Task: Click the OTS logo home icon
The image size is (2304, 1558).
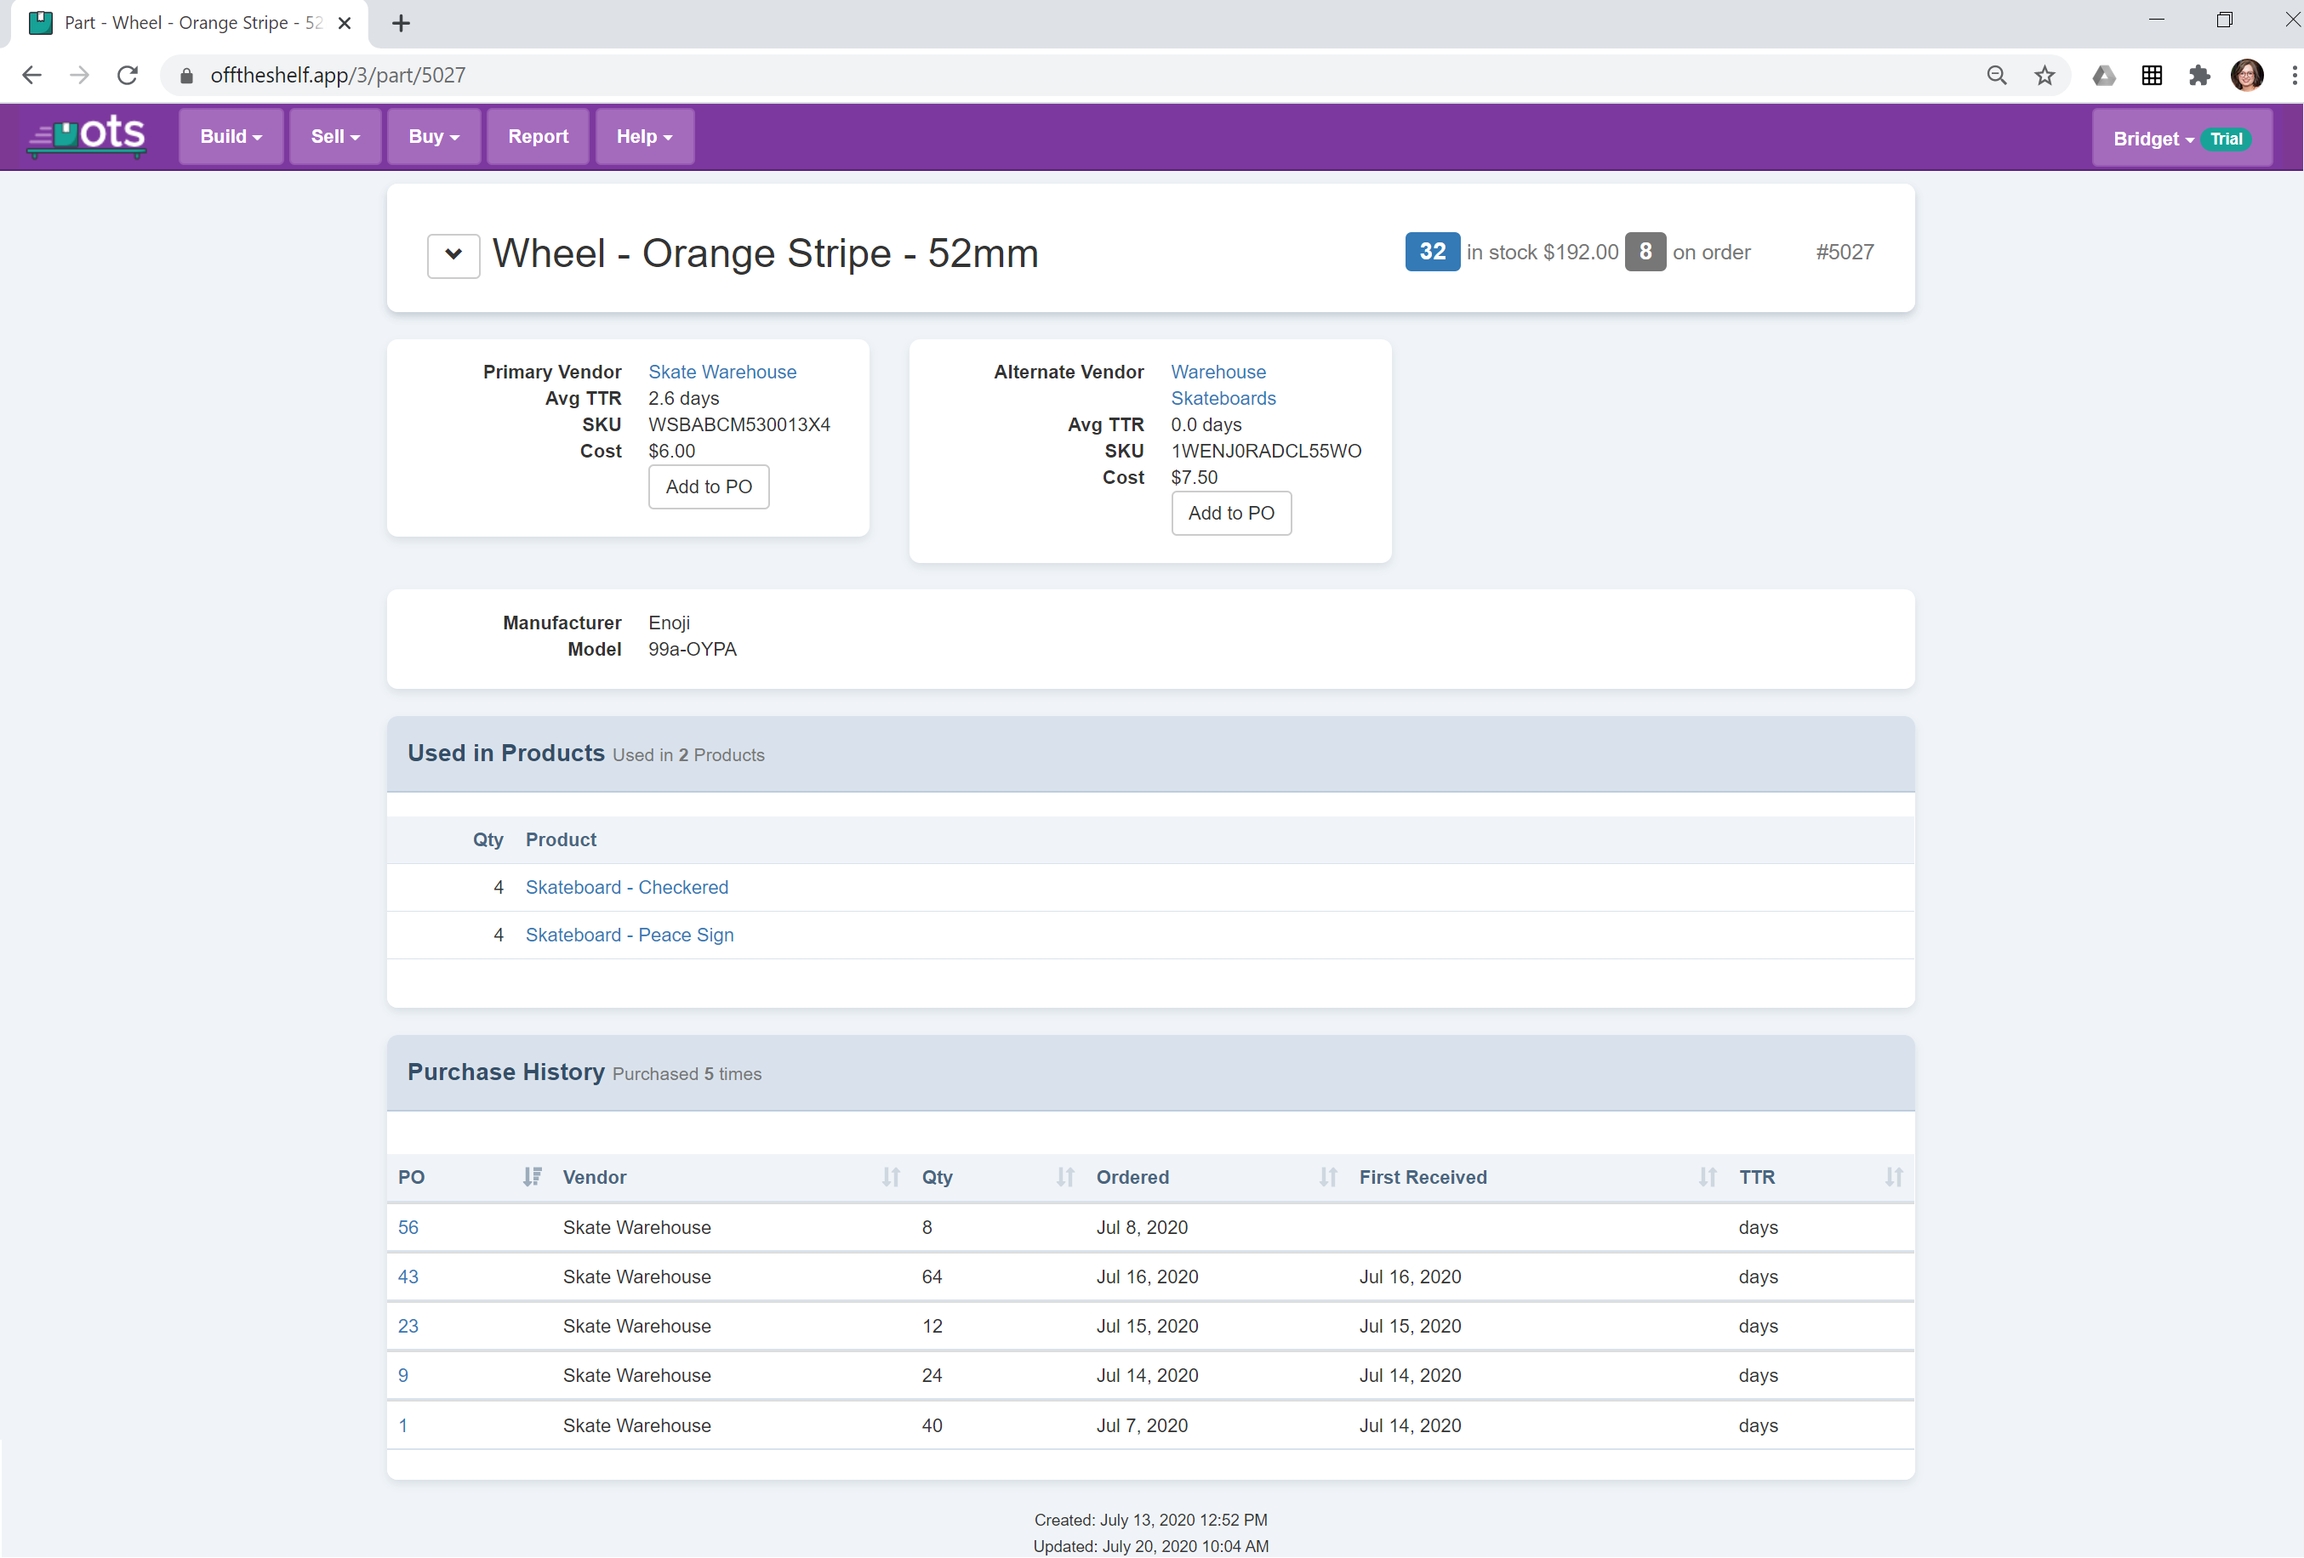Action: click(x=87, y=136)
